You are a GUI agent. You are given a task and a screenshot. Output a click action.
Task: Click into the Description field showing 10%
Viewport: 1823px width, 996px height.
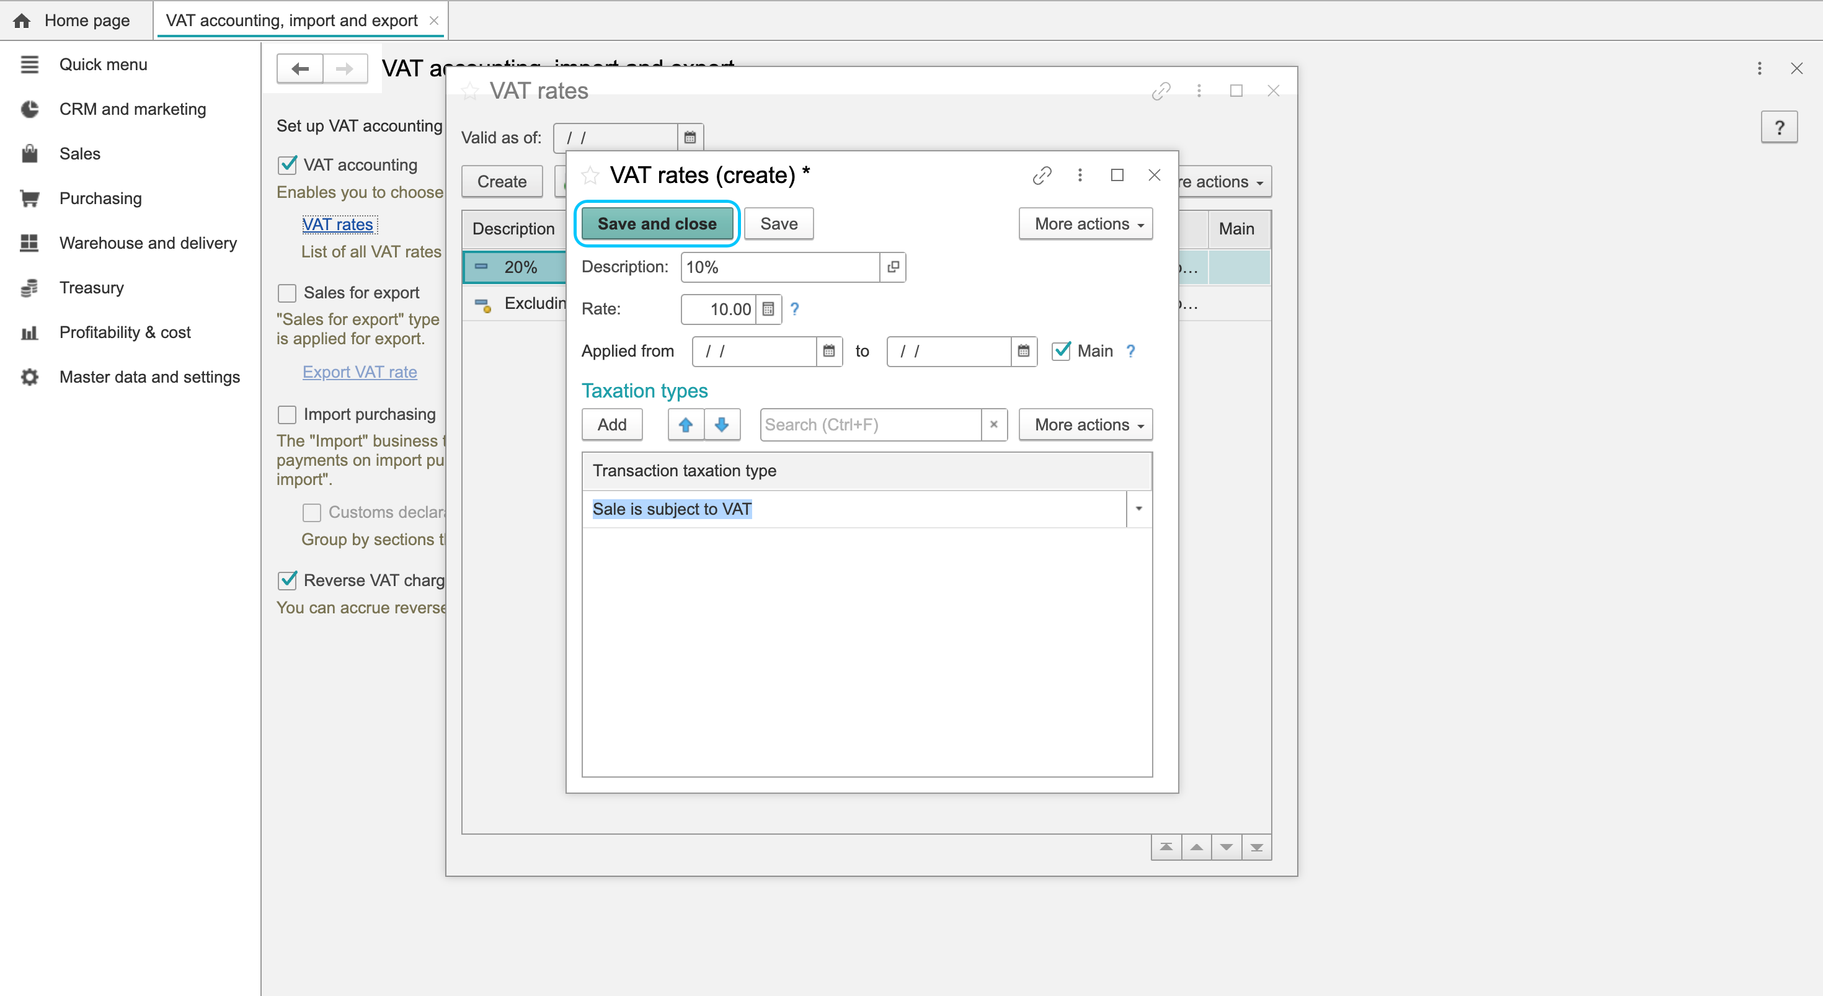coord(780,267)
